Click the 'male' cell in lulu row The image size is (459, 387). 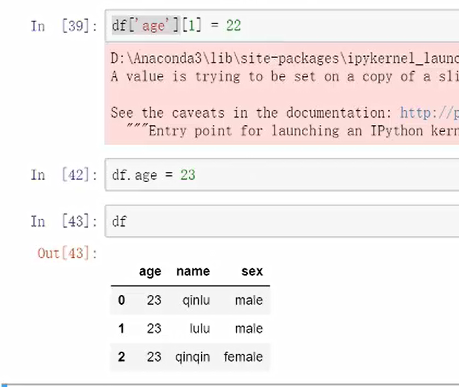[x=249, y=329]
